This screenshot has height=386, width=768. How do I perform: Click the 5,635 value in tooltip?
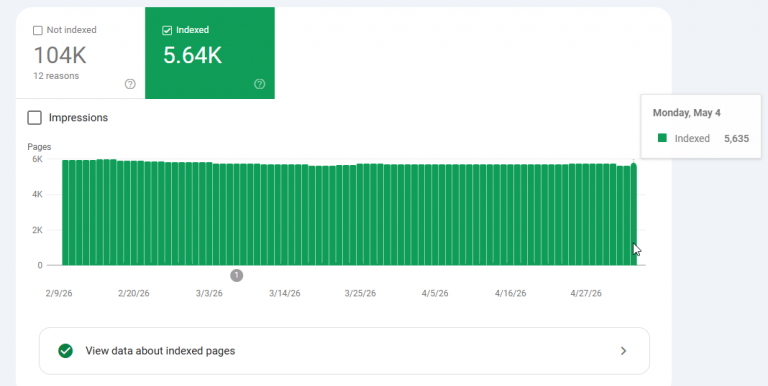(x=737, y=139)
